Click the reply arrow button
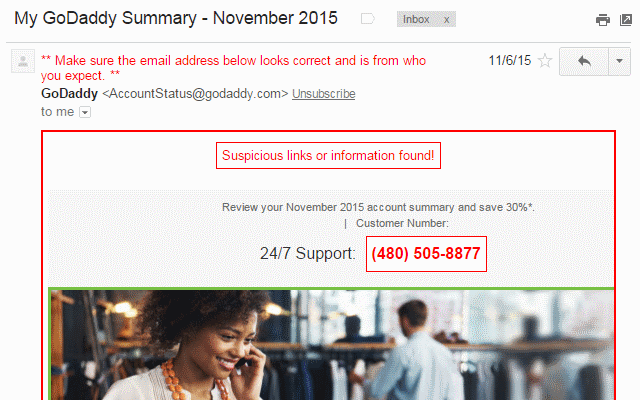 [x=584, y=61]
